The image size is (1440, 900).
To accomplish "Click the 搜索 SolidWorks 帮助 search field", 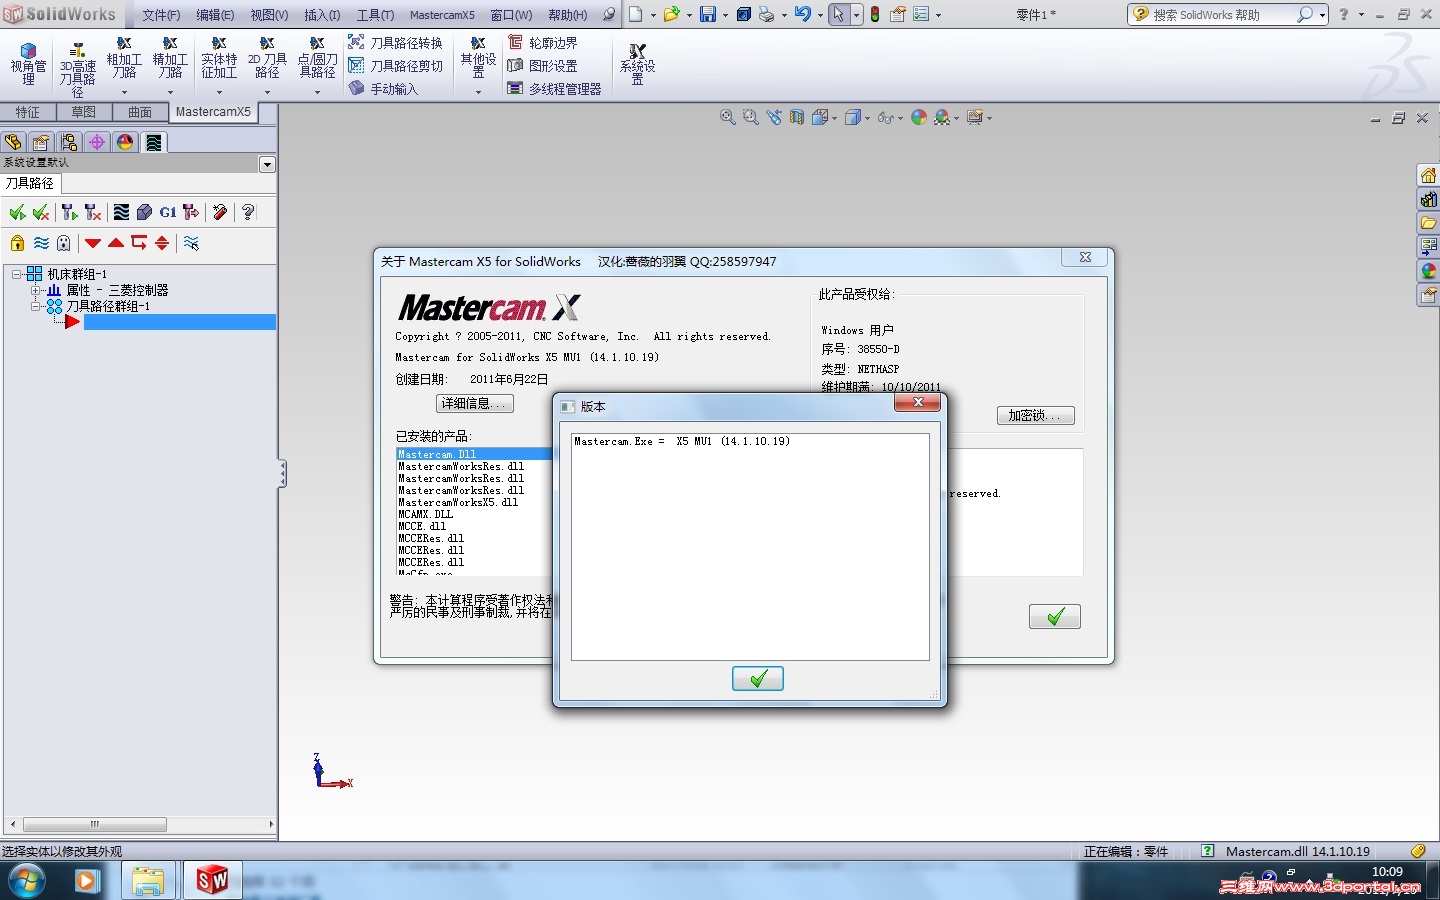I will point(1221,15).
